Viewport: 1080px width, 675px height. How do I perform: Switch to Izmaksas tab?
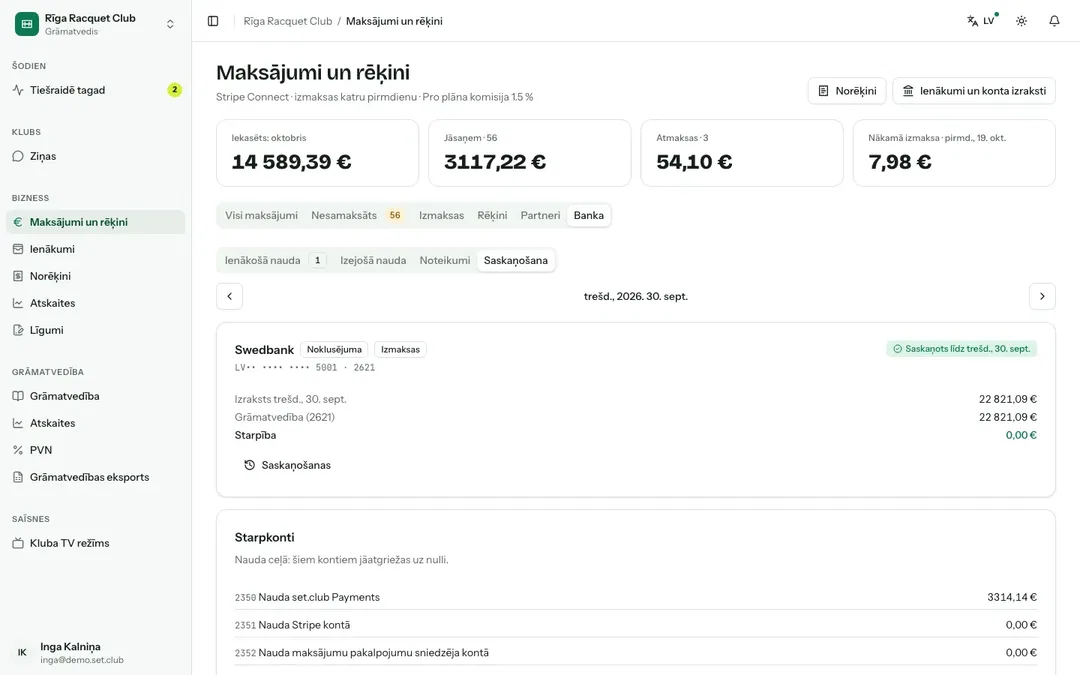(x=442, y=216)
